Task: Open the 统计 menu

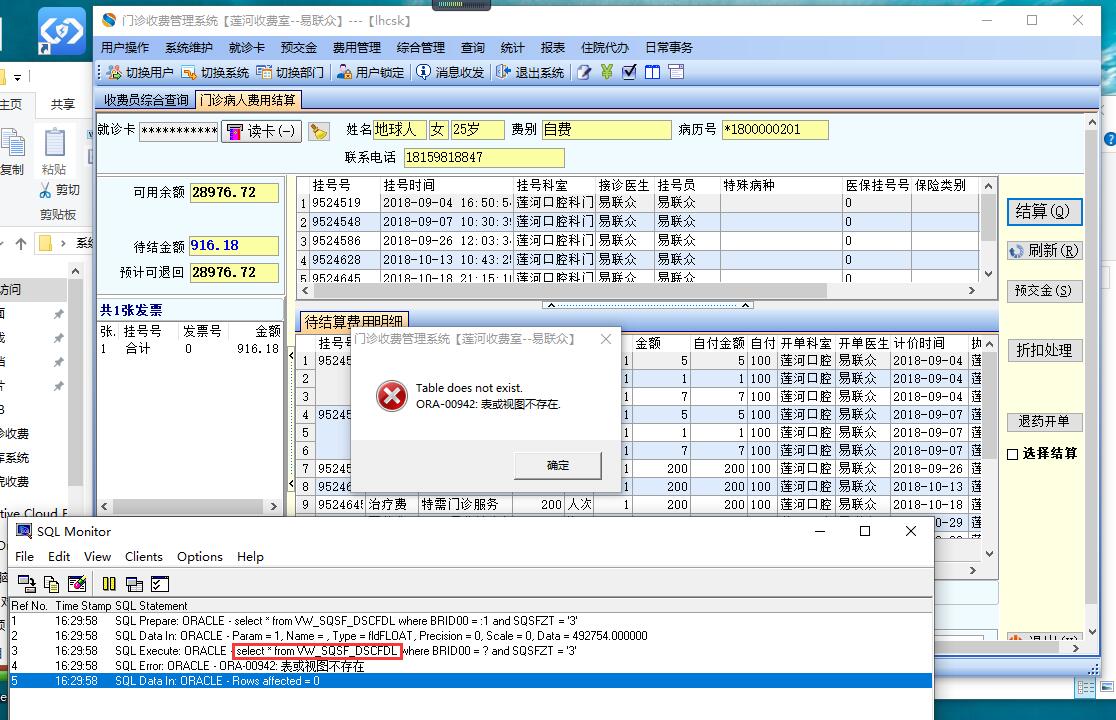Action: (512, 48)
